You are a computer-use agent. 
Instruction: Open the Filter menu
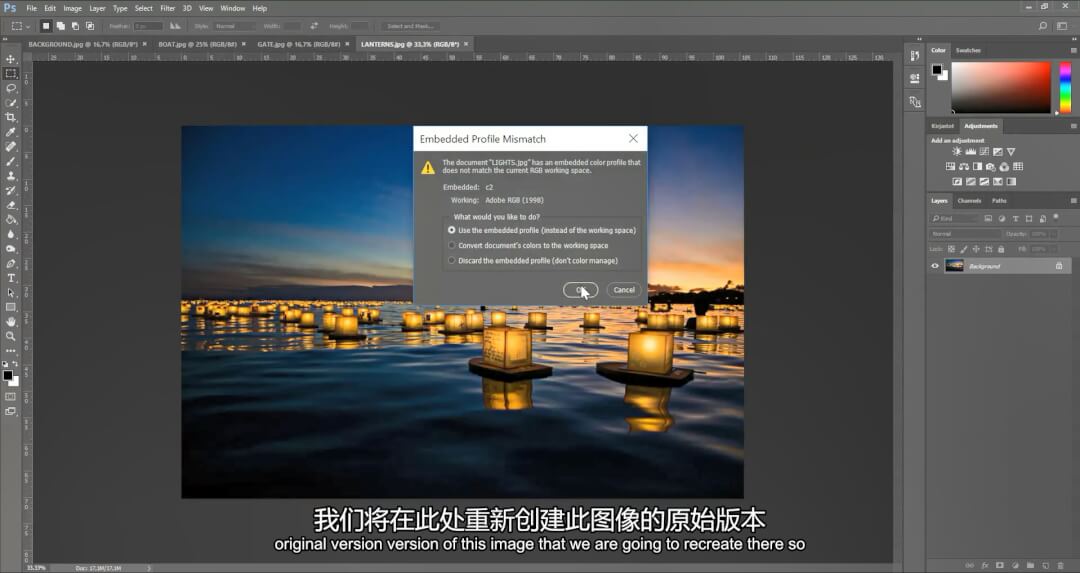pos(168,8)
